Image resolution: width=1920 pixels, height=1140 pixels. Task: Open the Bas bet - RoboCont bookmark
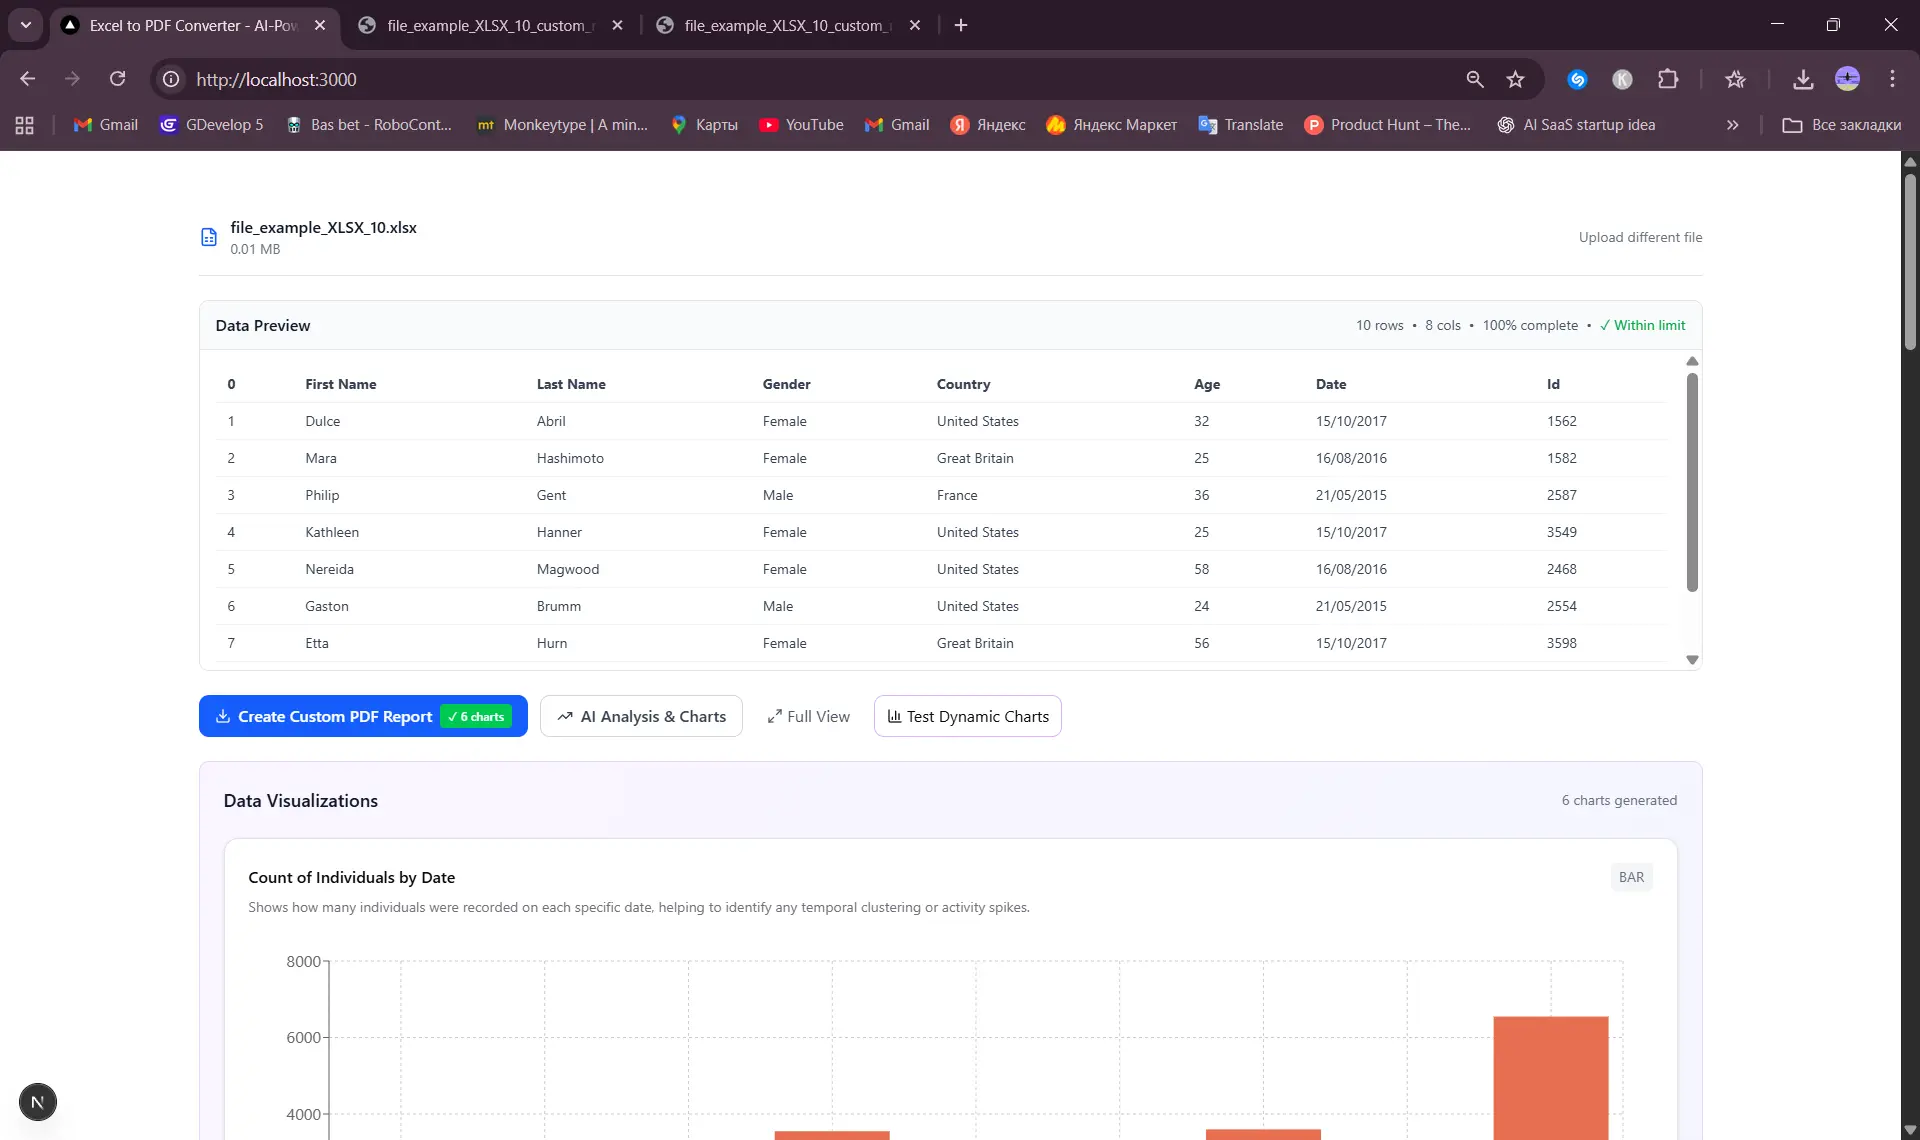(x=369, y=125)
